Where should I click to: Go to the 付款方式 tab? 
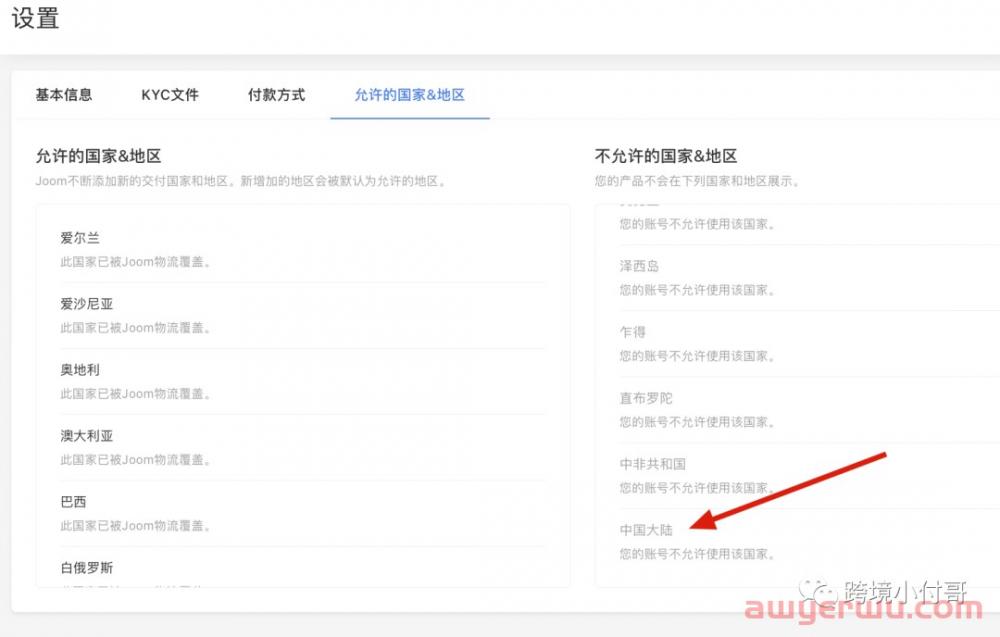[276, 95]
